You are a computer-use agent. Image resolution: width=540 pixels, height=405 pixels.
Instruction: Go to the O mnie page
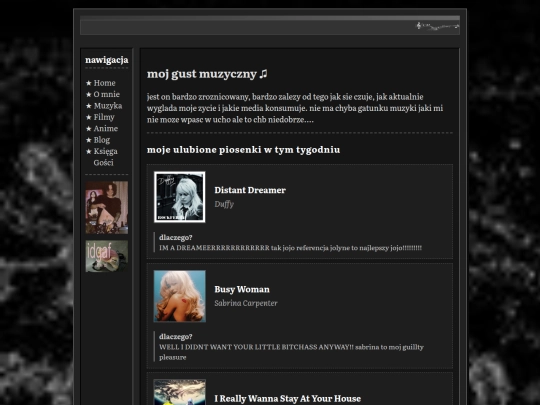pyautogui.click(x=106, y=94)
